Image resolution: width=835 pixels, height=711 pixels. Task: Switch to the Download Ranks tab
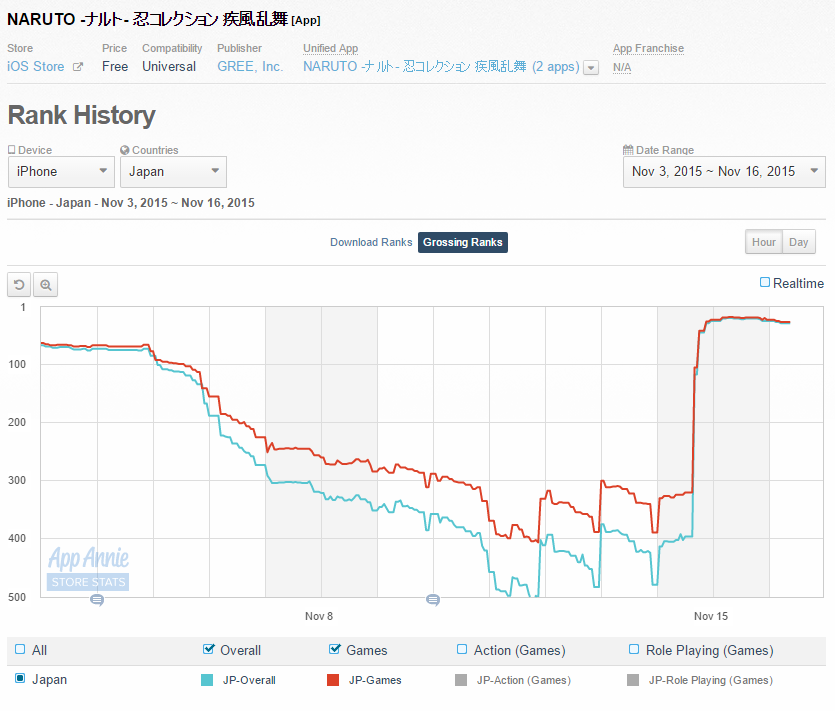point(371,242)
